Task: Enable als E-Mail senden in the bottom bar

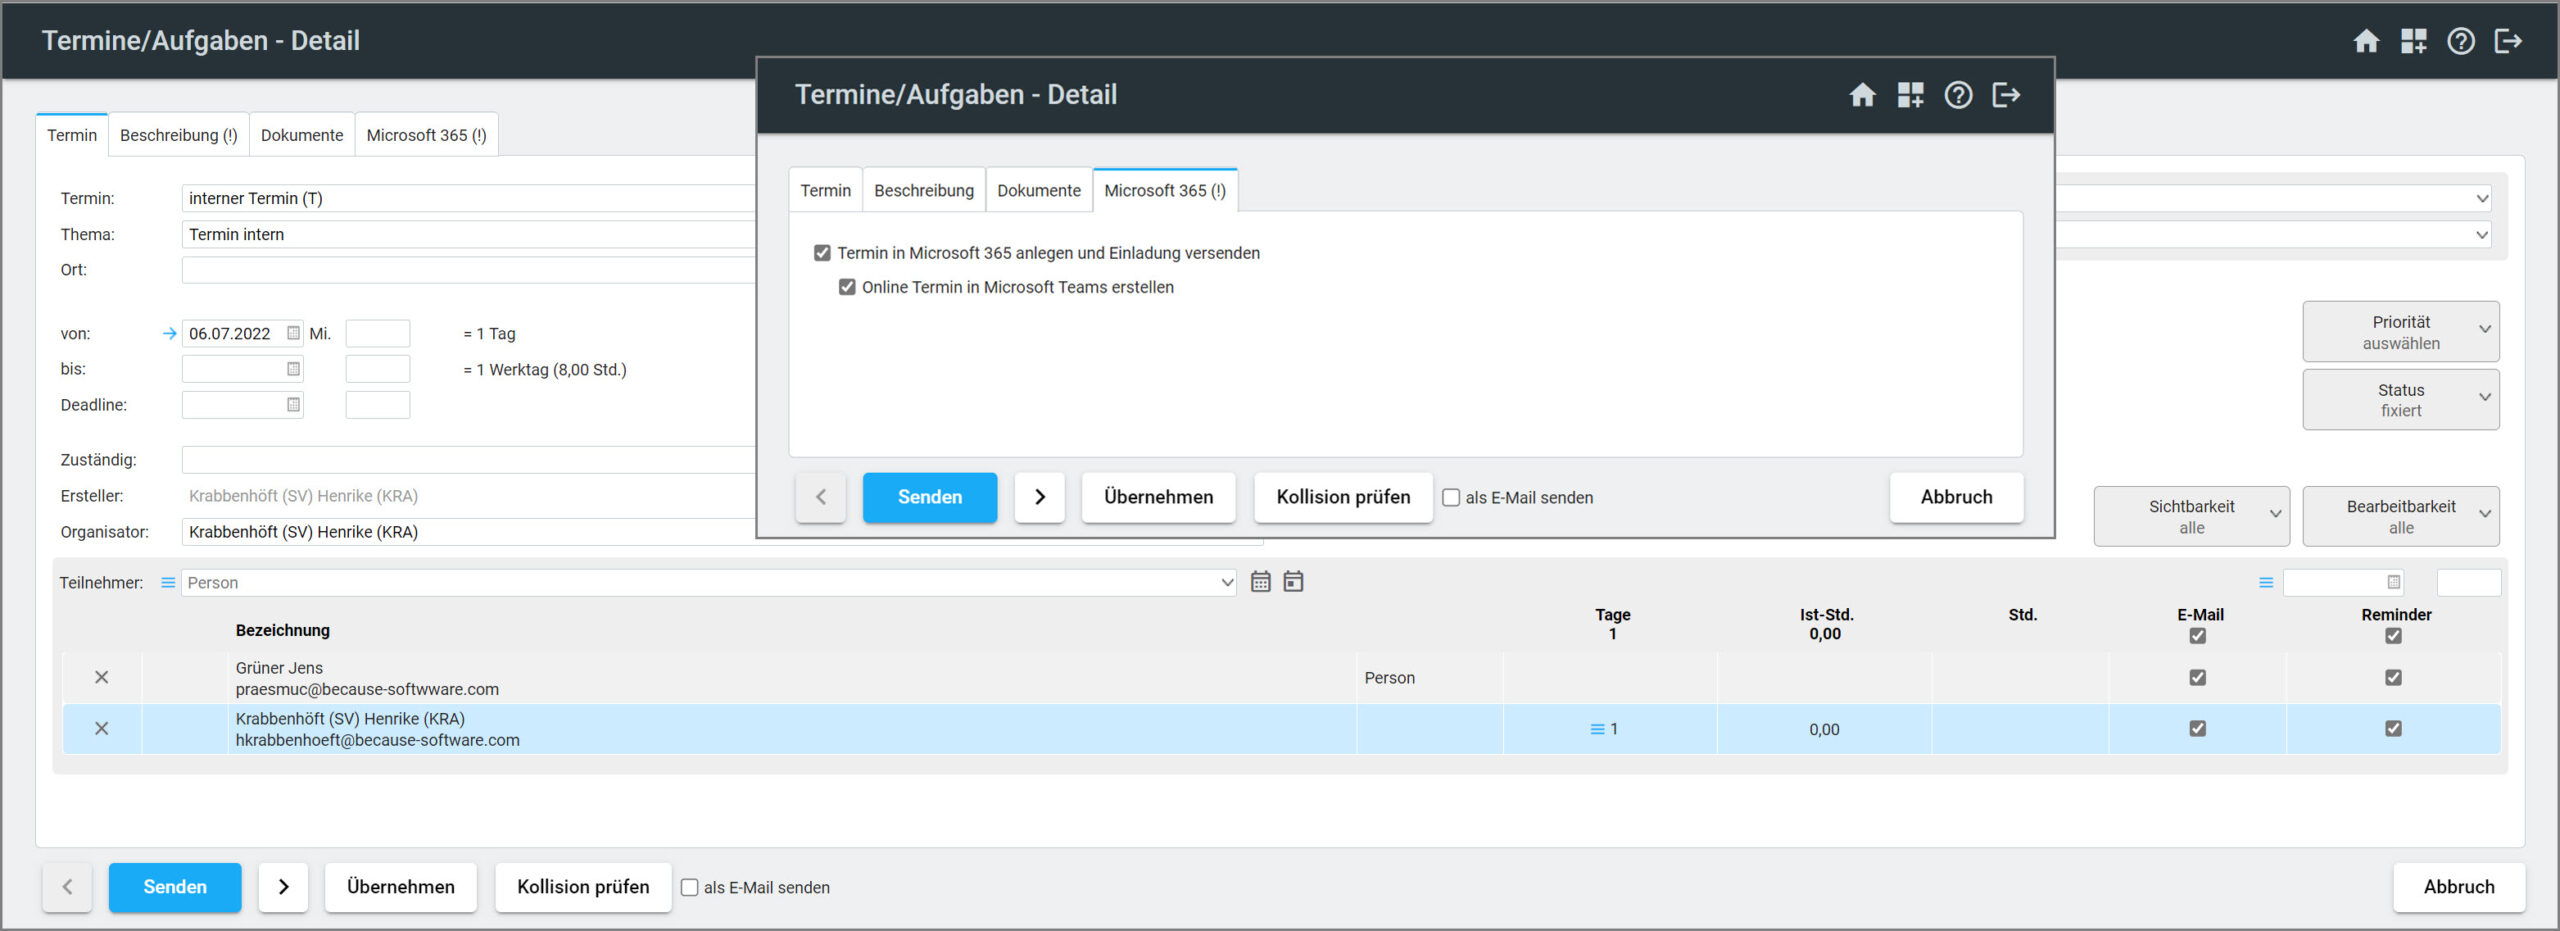Action: [x=690, y=887]
